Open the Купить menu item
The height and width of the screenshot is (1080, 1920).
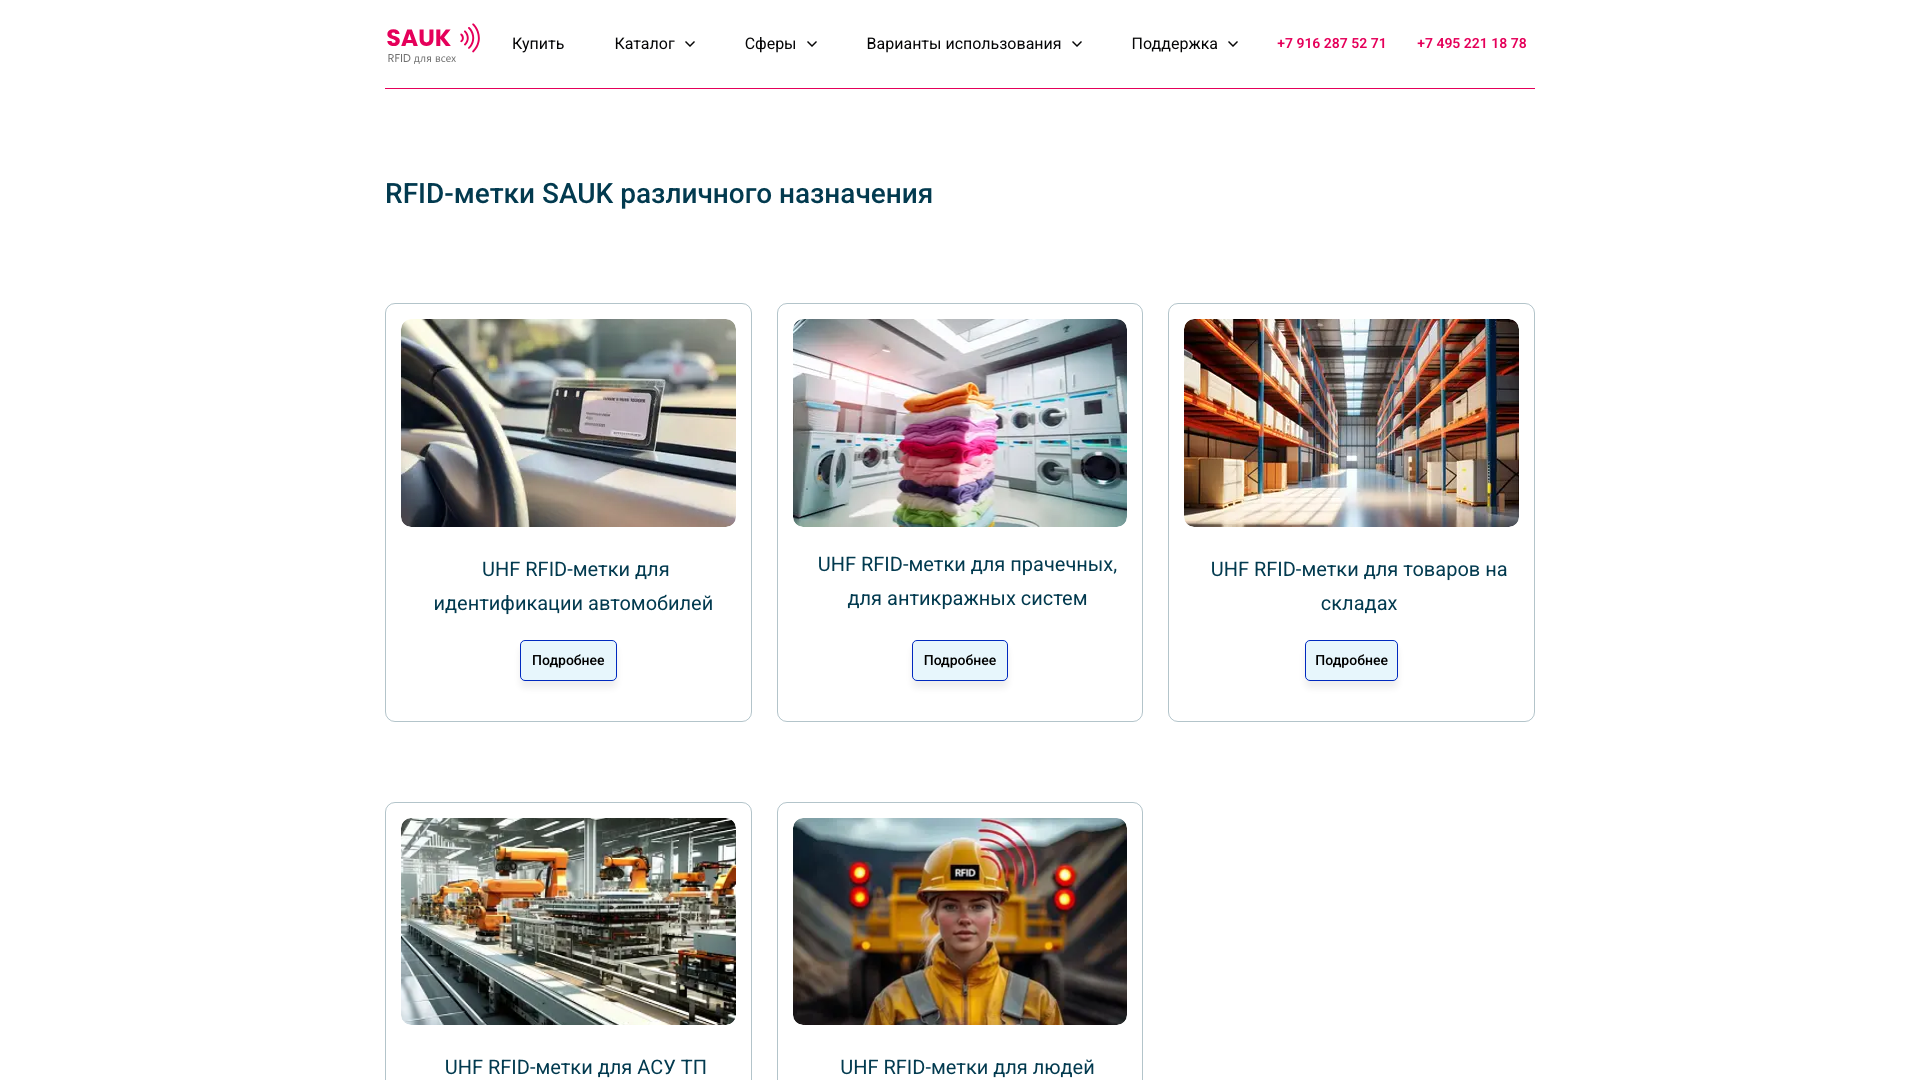pyautogui.click(x=538, y=44)
